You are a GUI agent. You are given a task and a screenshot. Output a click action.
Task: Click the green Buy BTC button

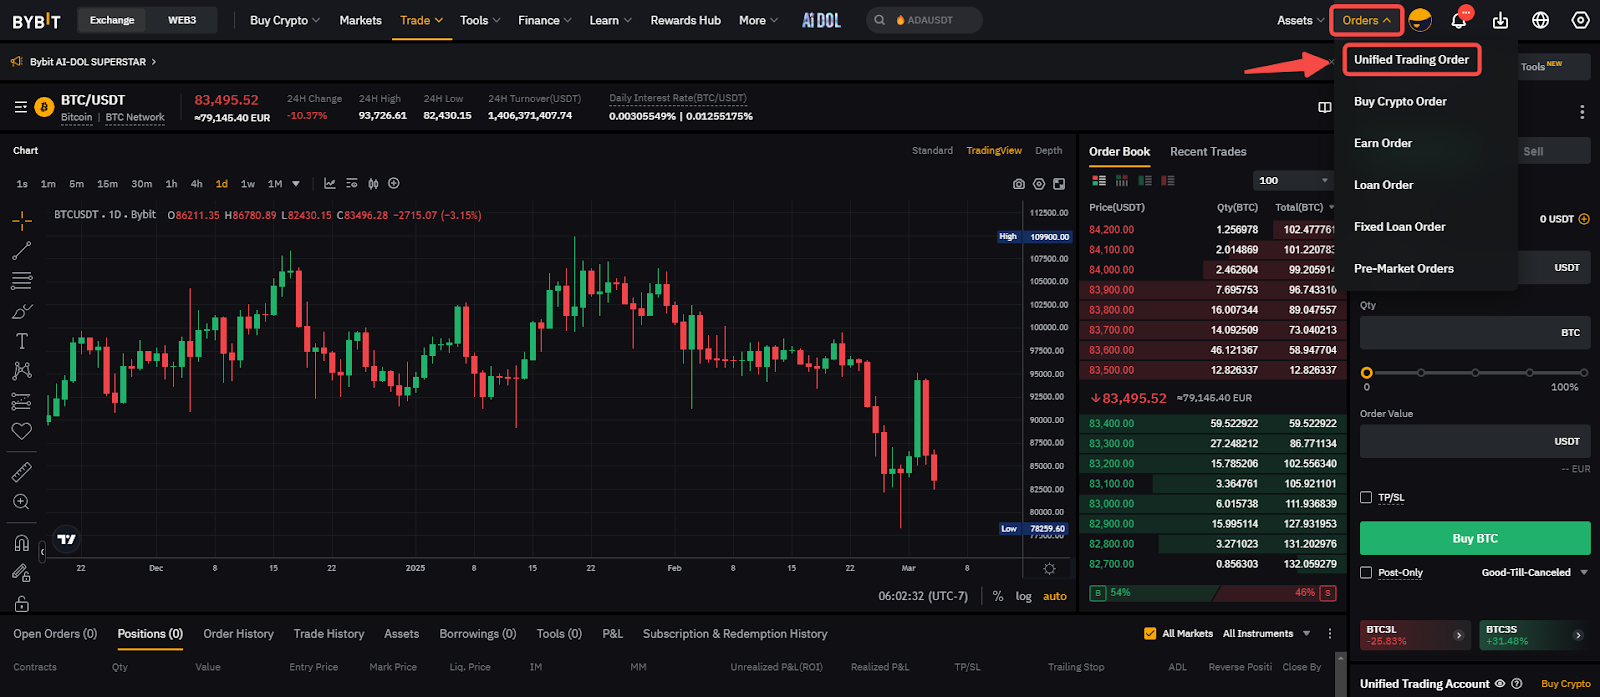pyautogui.click(x=1474, y=538)
